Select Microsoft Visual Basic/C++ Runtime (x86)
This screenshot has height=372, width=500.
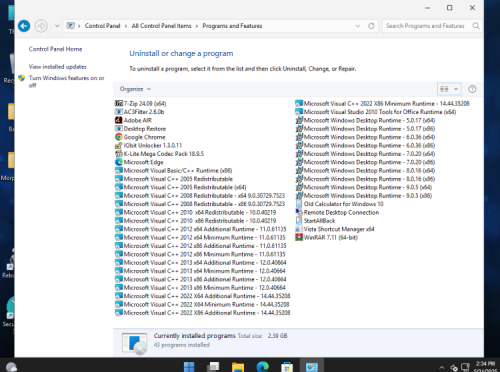click(x=173, y=170)
